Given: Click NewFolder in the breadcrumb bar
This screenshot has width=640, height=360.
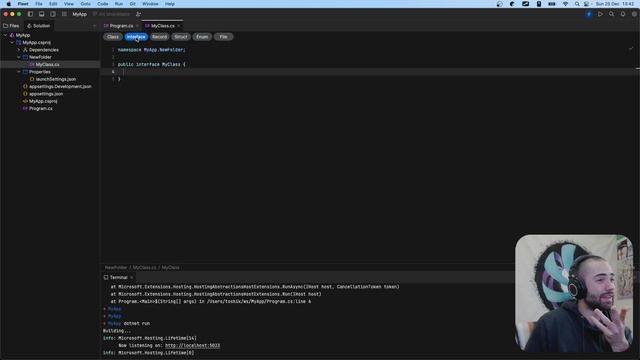Looking at the screenshot, I should pos(116,268).
